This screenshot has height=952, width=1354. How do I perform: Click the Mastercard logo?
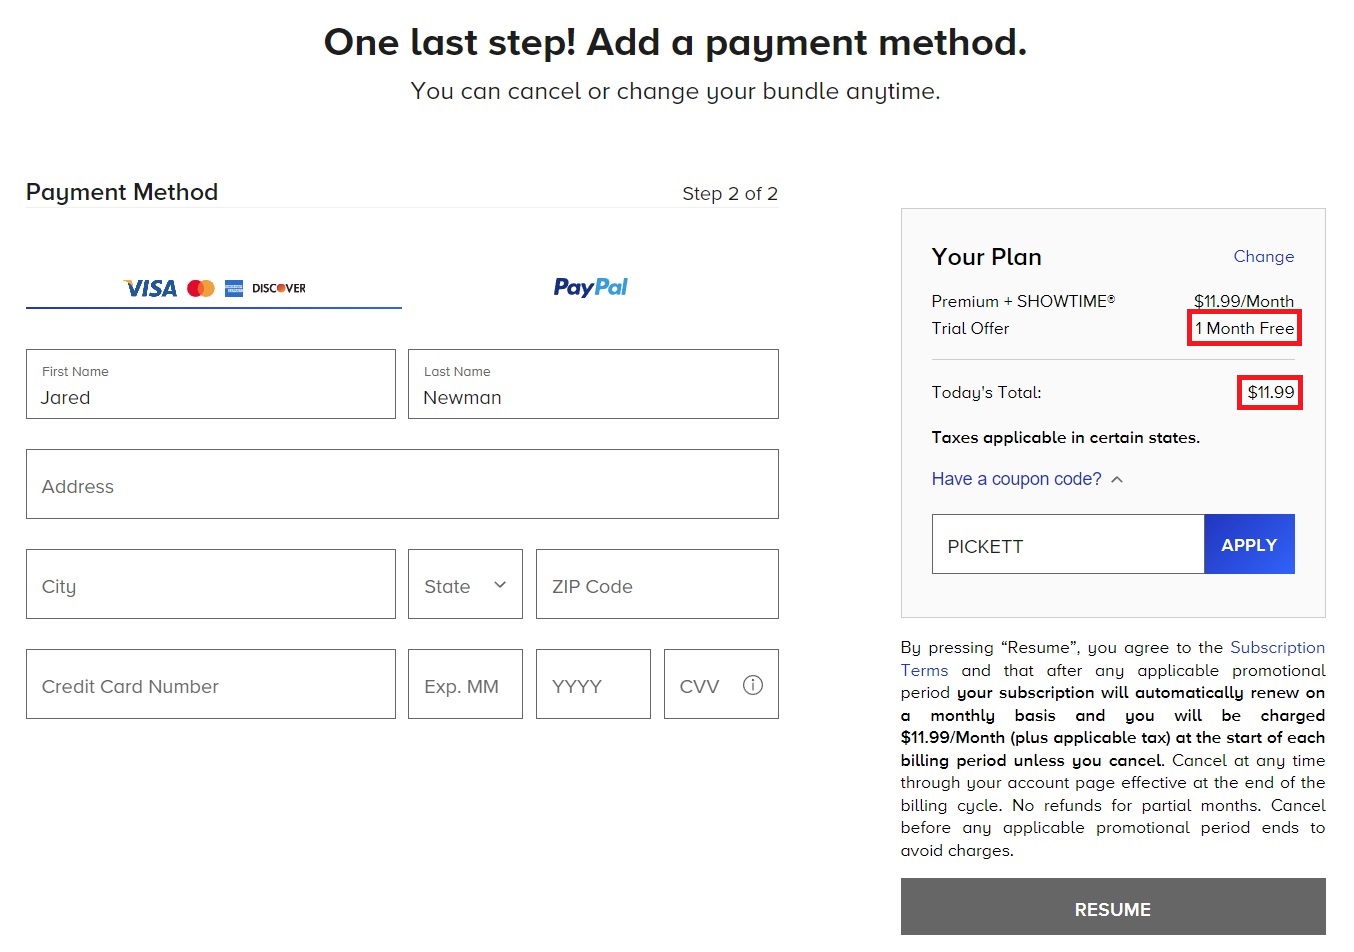[x=200, y=288]
